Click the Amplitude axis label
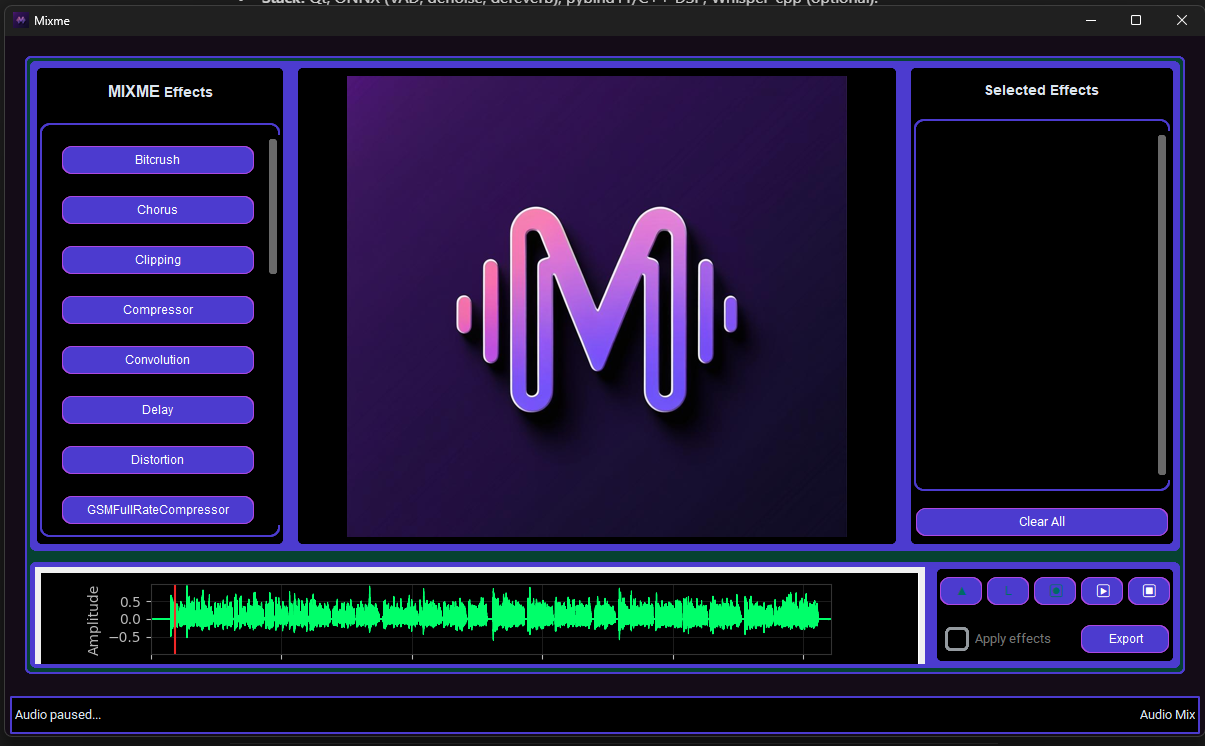The height and width of the screenshot is (746, 1205). point(94,620)
